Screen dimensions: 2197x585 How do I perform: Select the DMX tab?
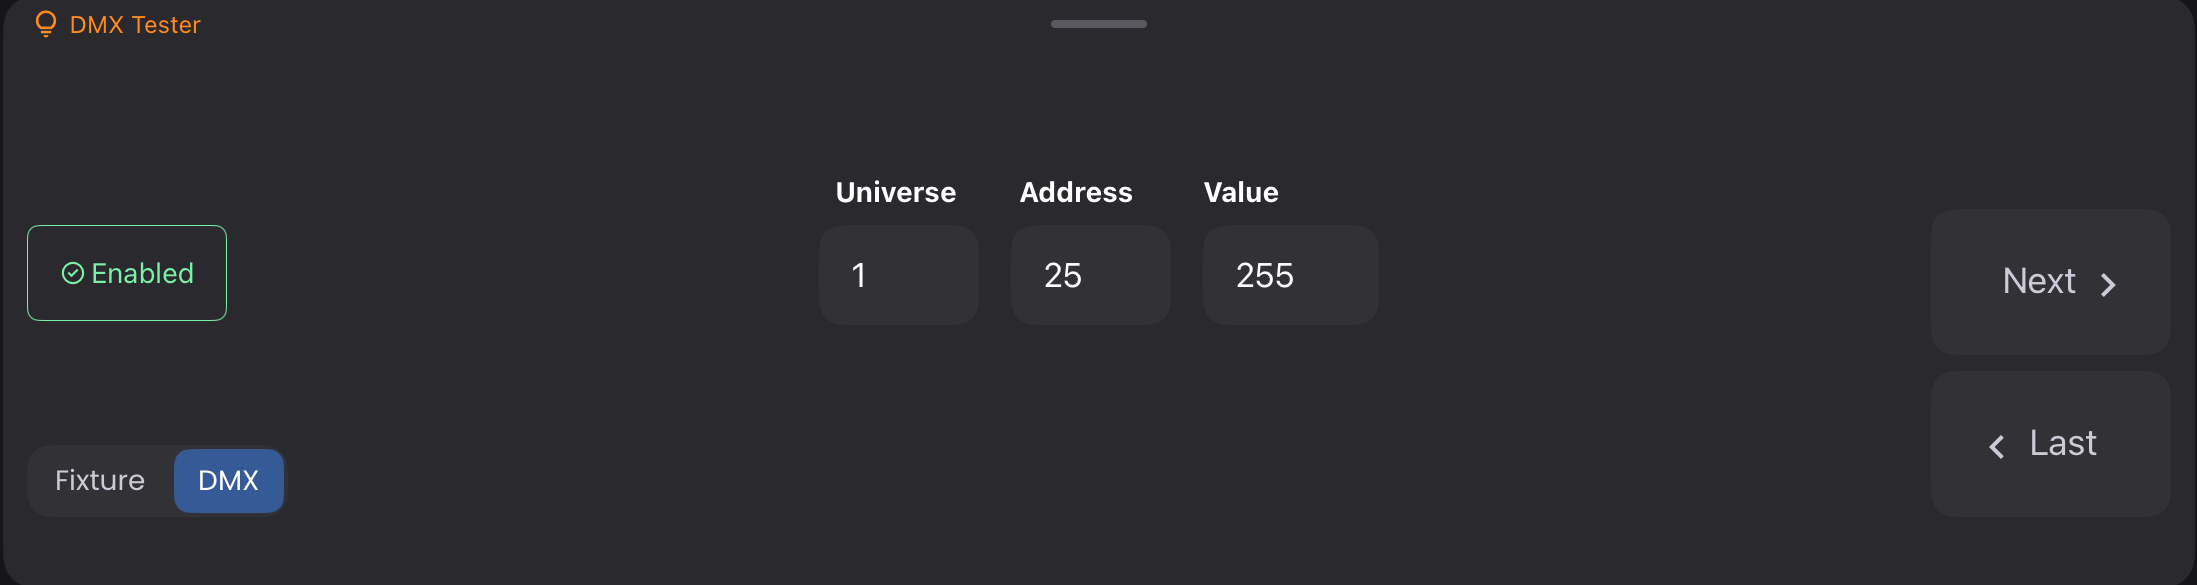[228, 480]
